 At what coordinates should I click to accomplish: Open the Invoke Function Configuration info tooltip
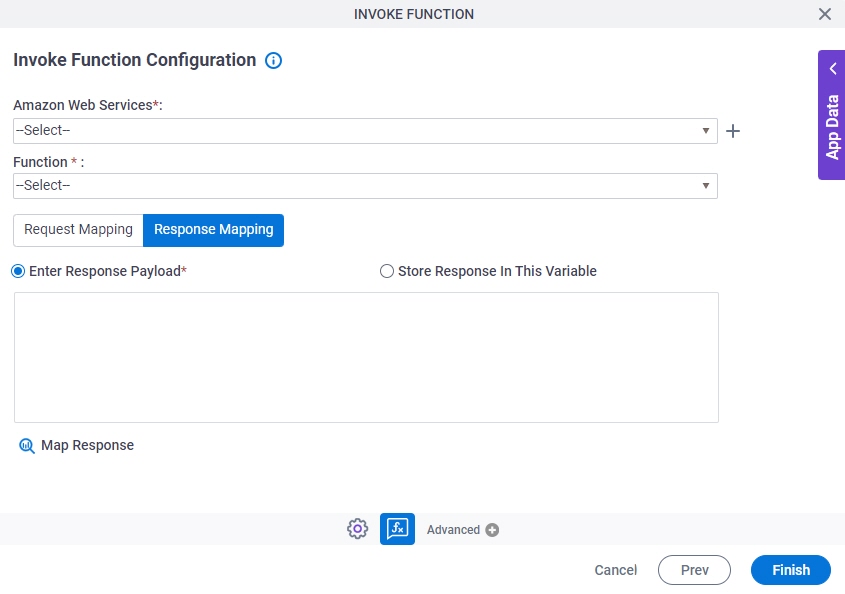[x=273, y=60]
